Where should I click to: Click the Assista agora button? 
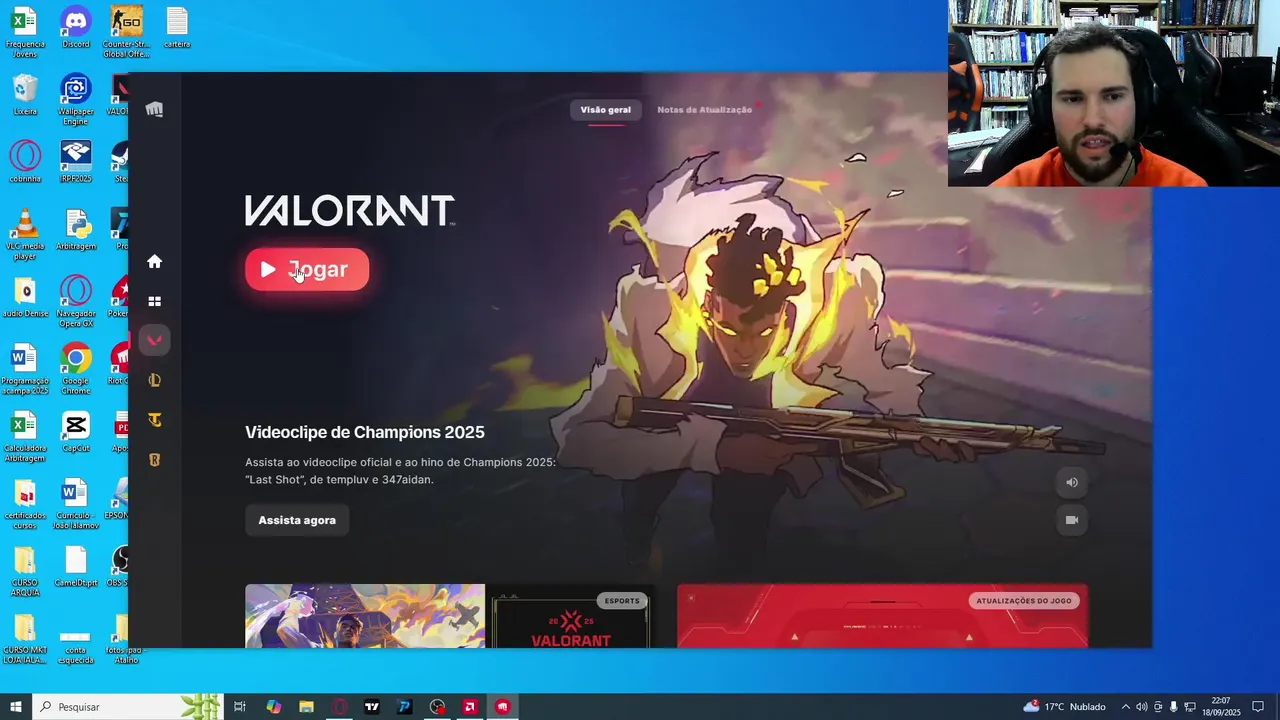click(x=297, y=520)
